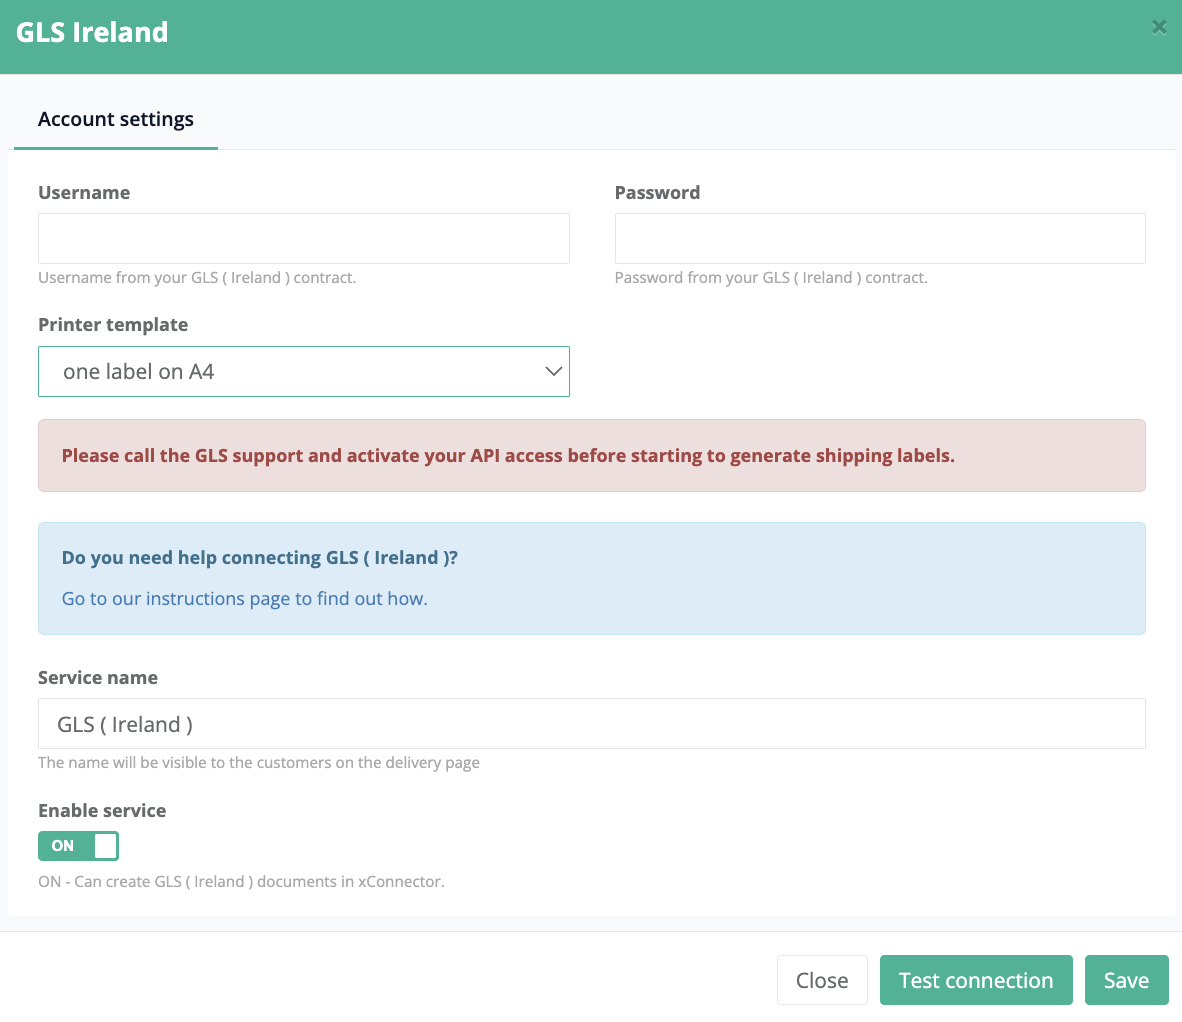The width and height of the screenshot is (1182, 1022).
Task: Click the Service name text field
Action: pos(591,724)
